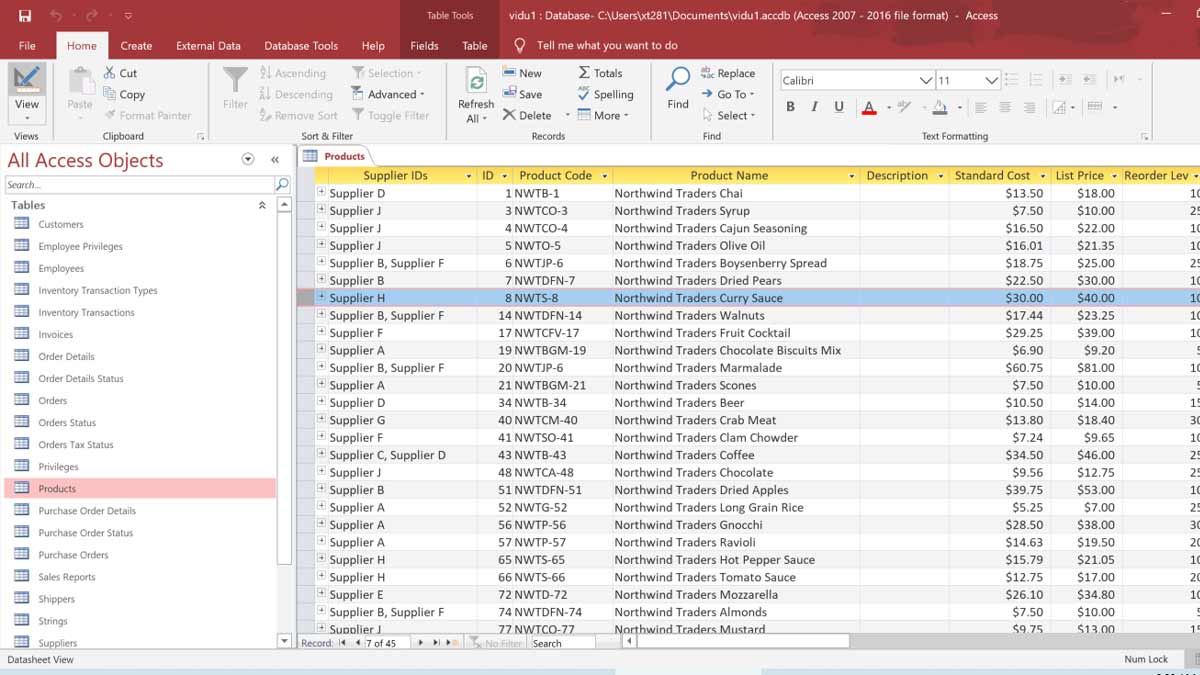
Task: Click the Cut scissors icon
Action: point(110,73)
